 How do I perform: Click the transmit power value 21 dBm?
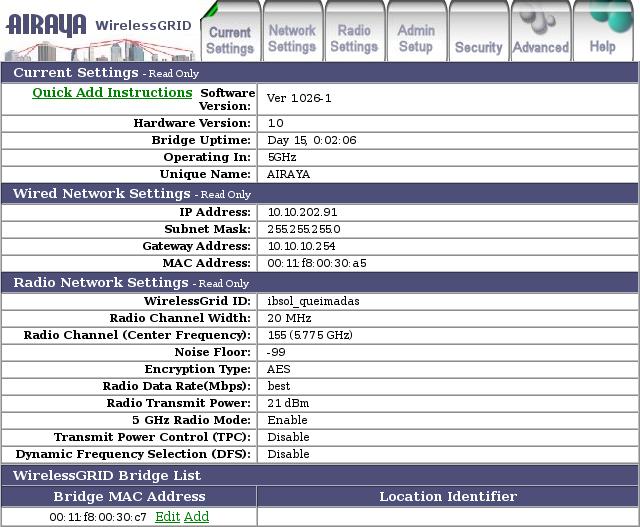tap(288, 403)
